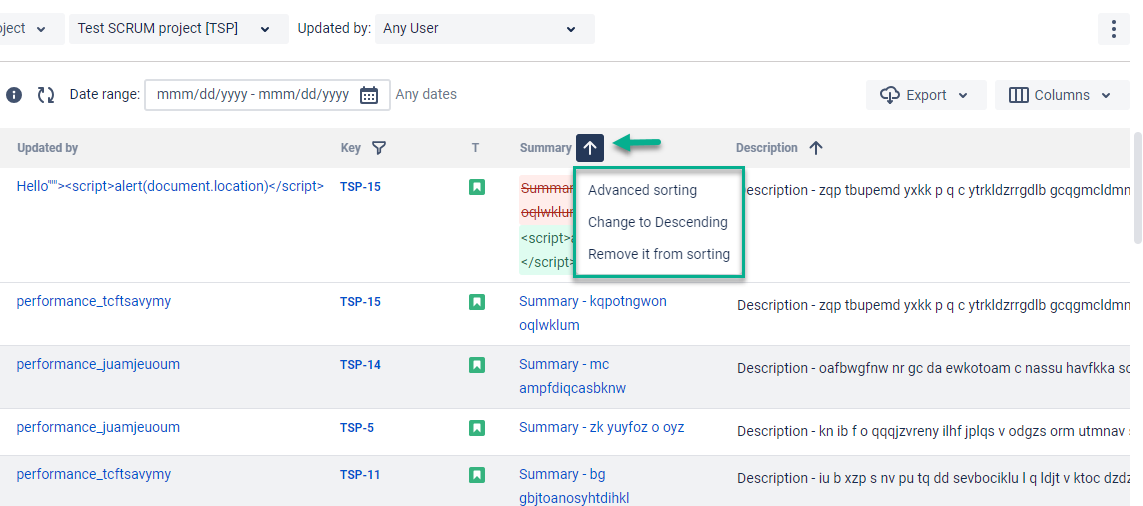Expand the Columns dropdown
This screenshot has height=506, width=1143.
(x=1061, y=95)
